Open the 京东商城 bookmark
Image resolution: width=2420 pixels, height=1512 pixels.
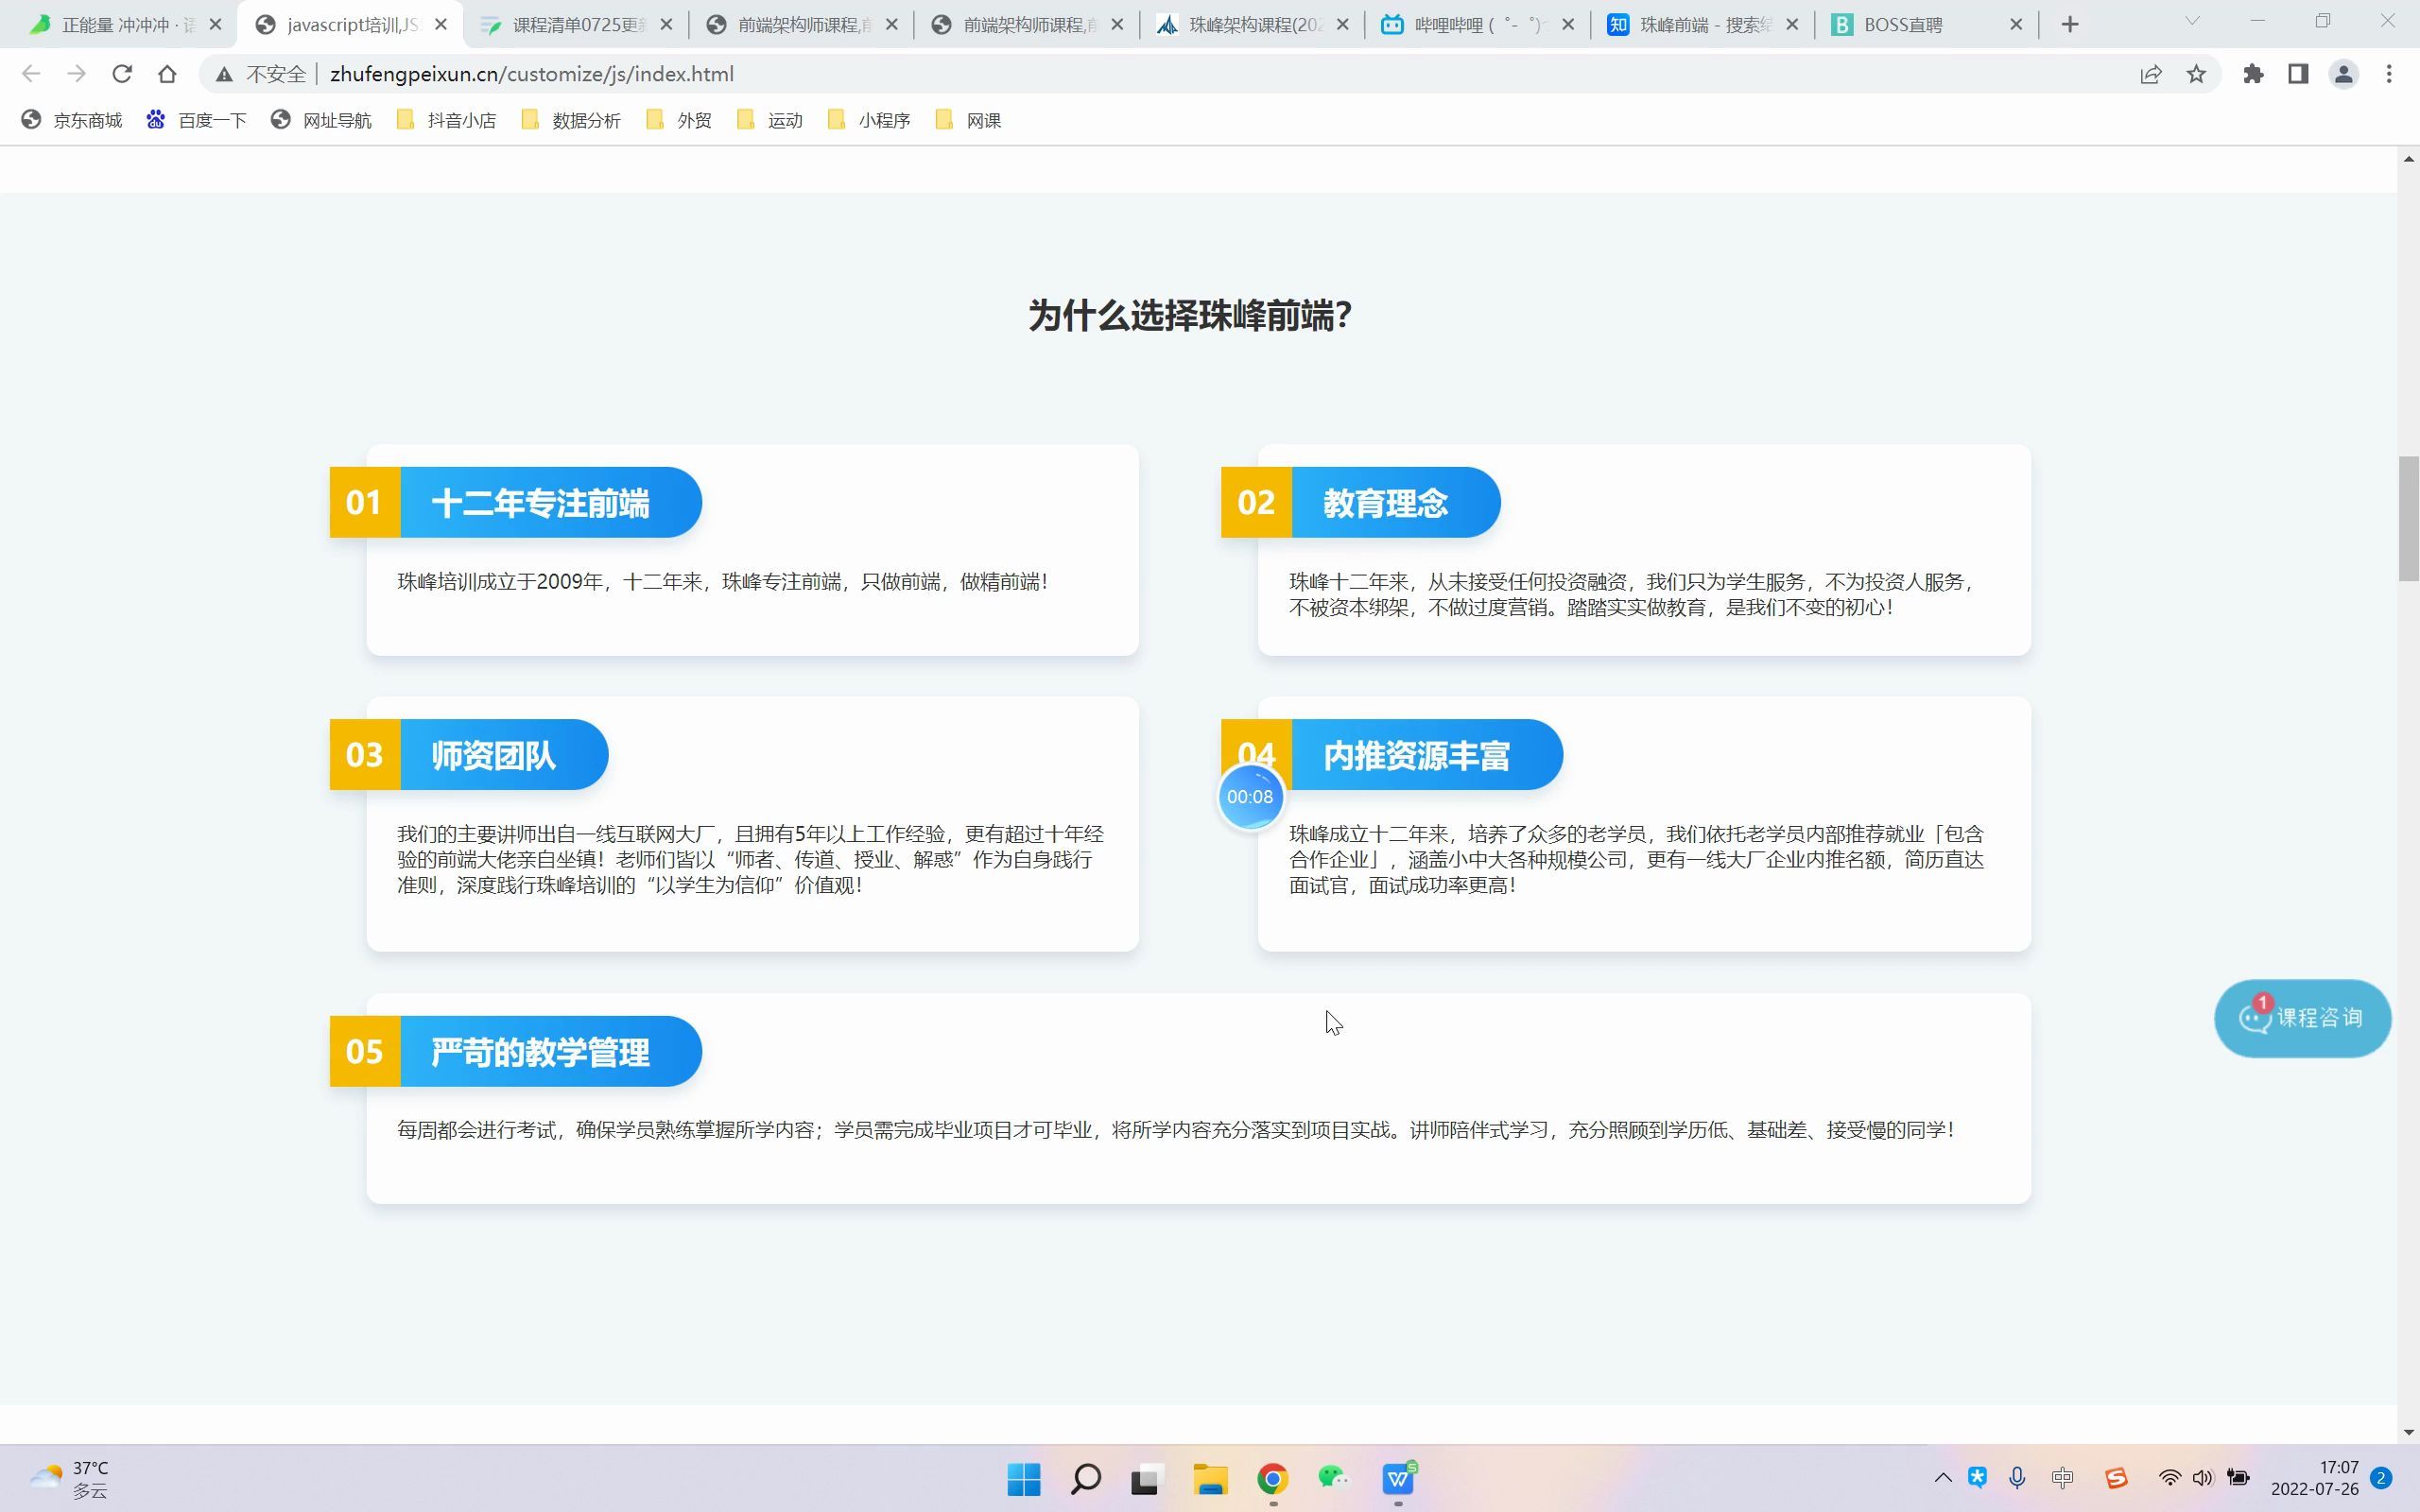72,120
